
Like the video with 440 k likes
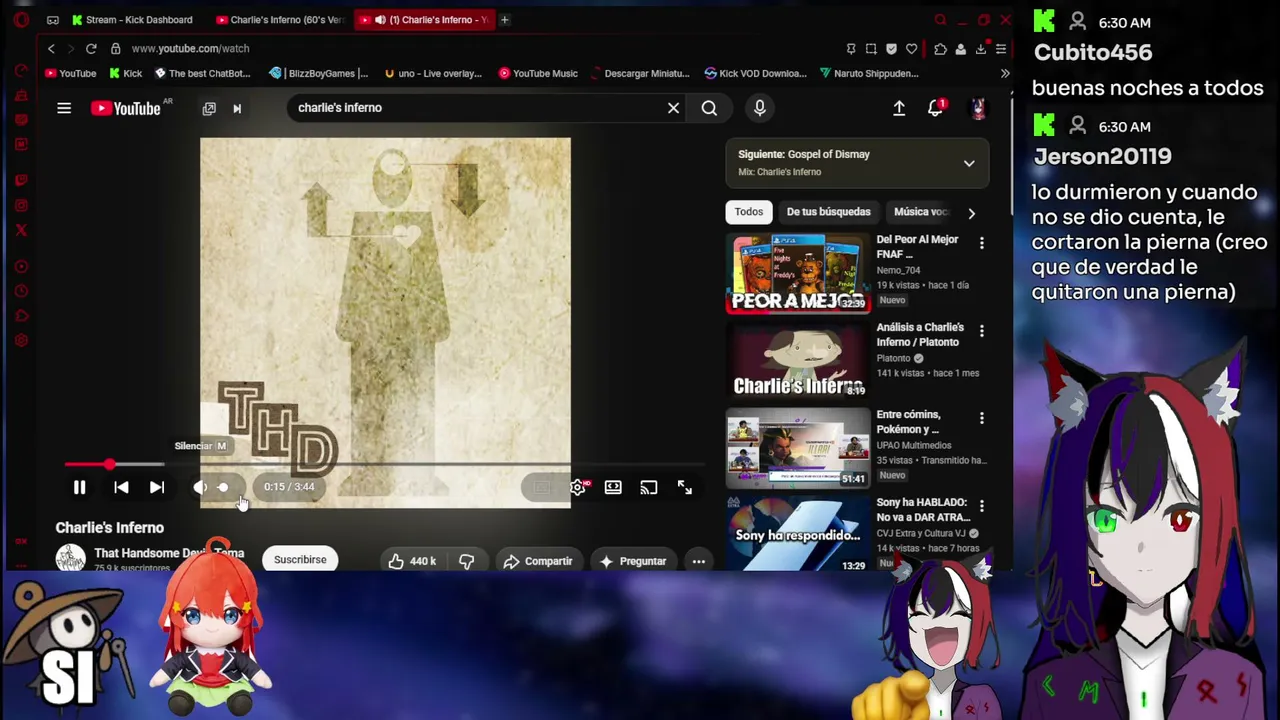coord(412,561)
